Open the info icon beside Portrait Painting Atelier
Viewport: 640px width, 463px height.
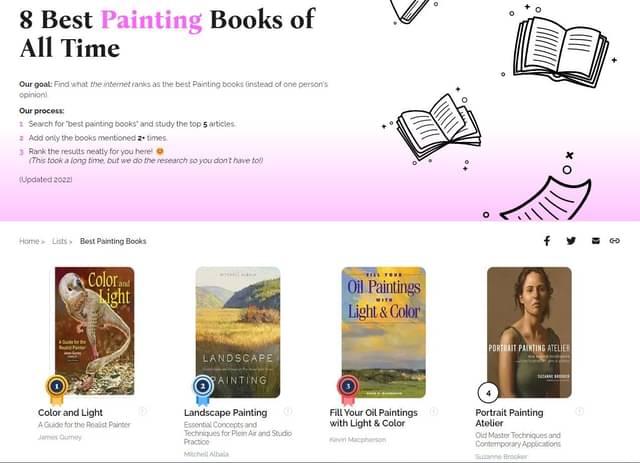[580, 411]
